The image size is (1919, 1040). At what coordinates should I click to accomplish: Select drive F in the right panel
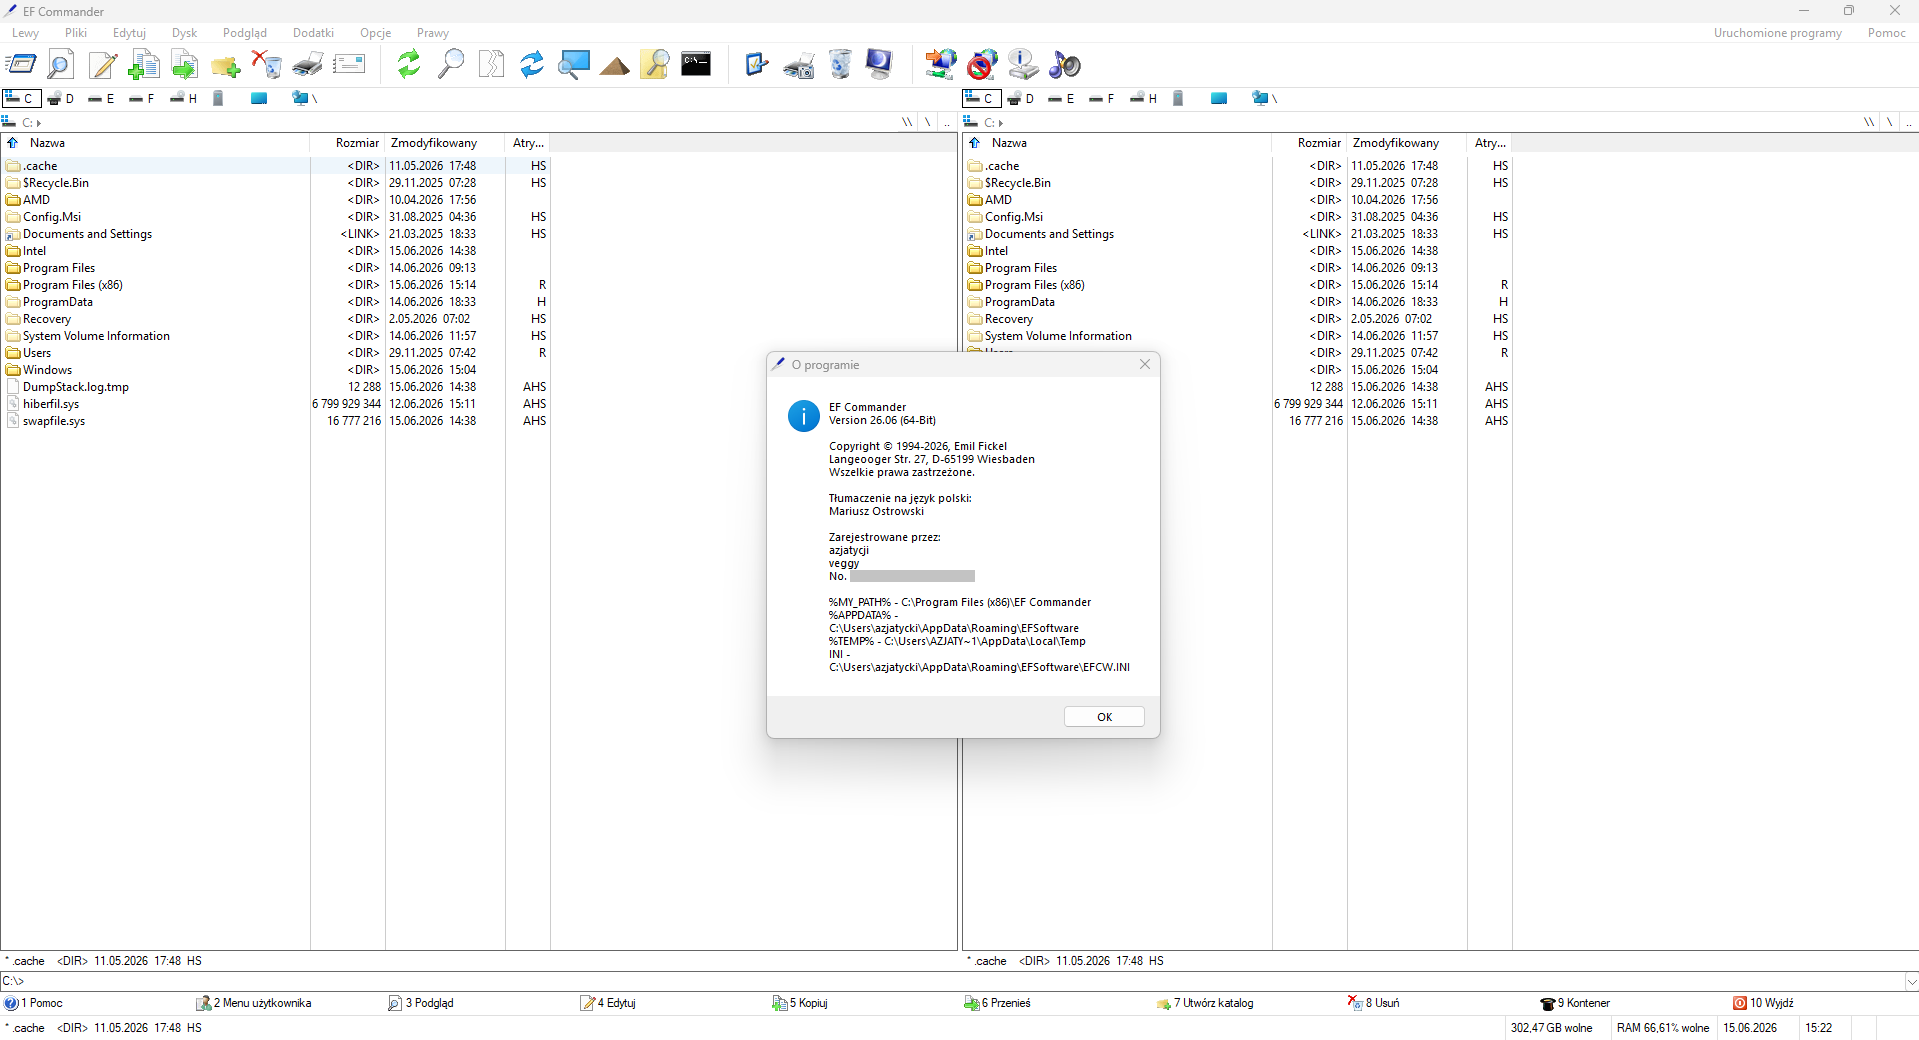1102,98
